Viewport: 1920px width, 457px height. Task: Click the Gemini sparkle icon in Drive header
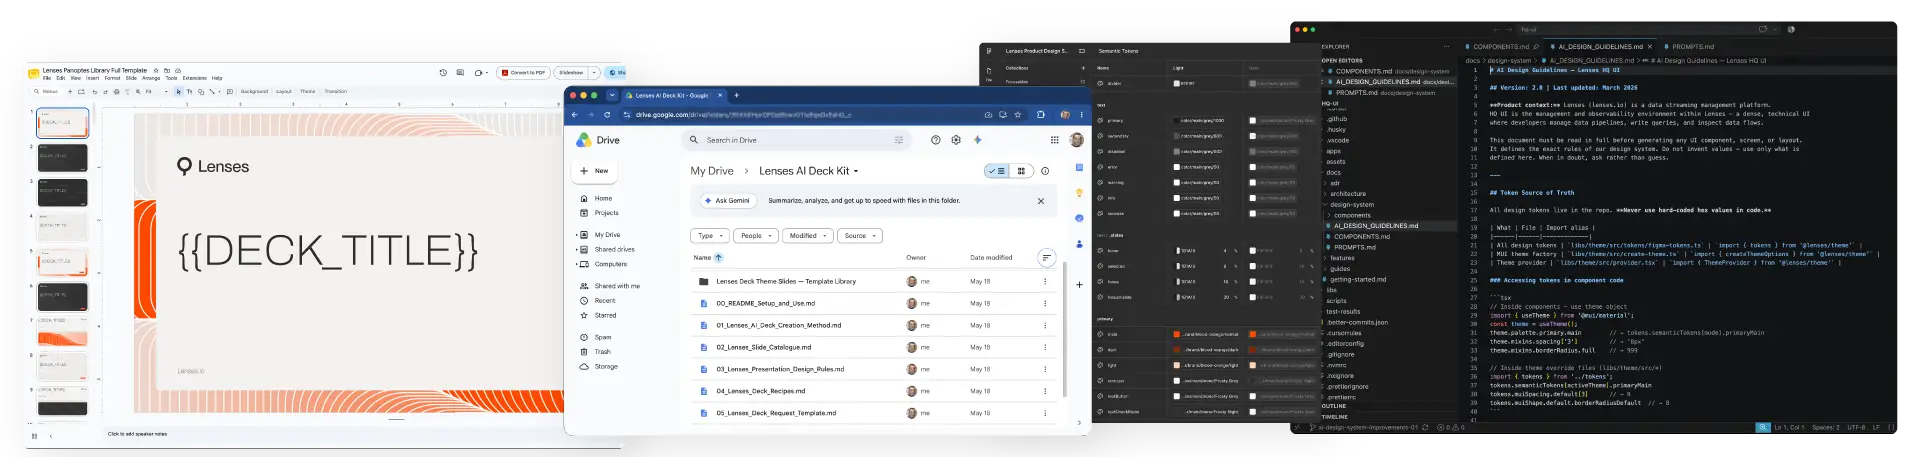tap(977, 140)
